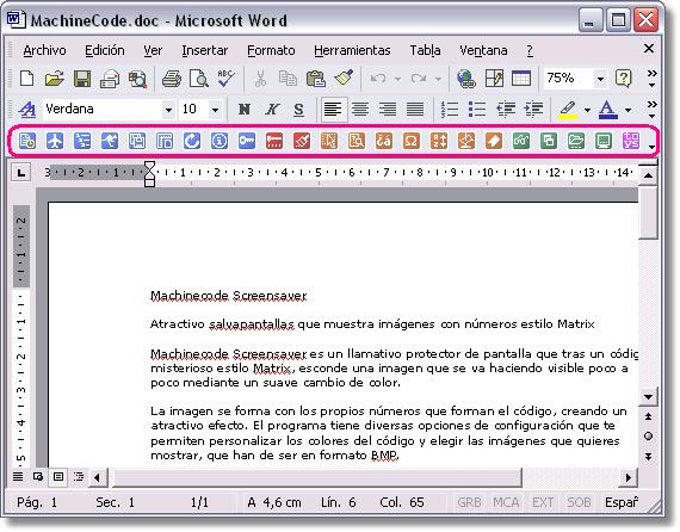Click the green eyeglasses icon
The image size is (680, 532).
click(521, 141)
